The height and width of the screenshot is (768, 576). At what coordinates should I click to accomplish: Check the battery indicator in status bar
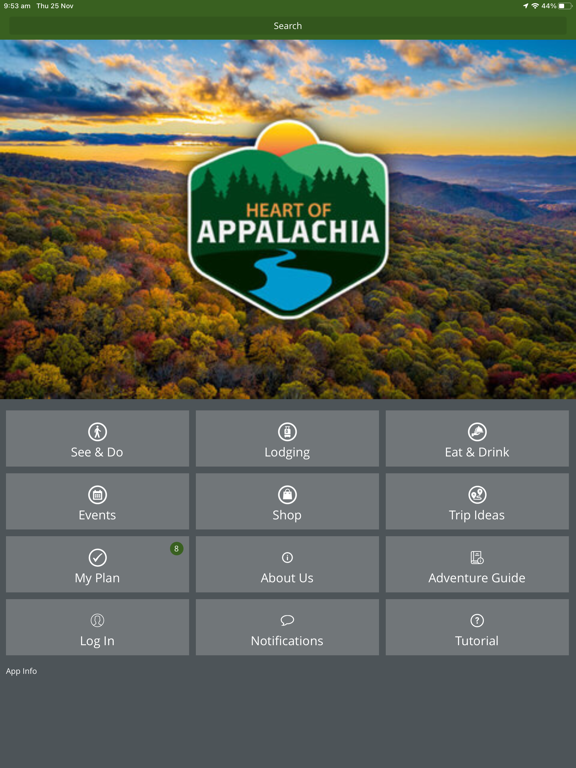pos(565,6)
